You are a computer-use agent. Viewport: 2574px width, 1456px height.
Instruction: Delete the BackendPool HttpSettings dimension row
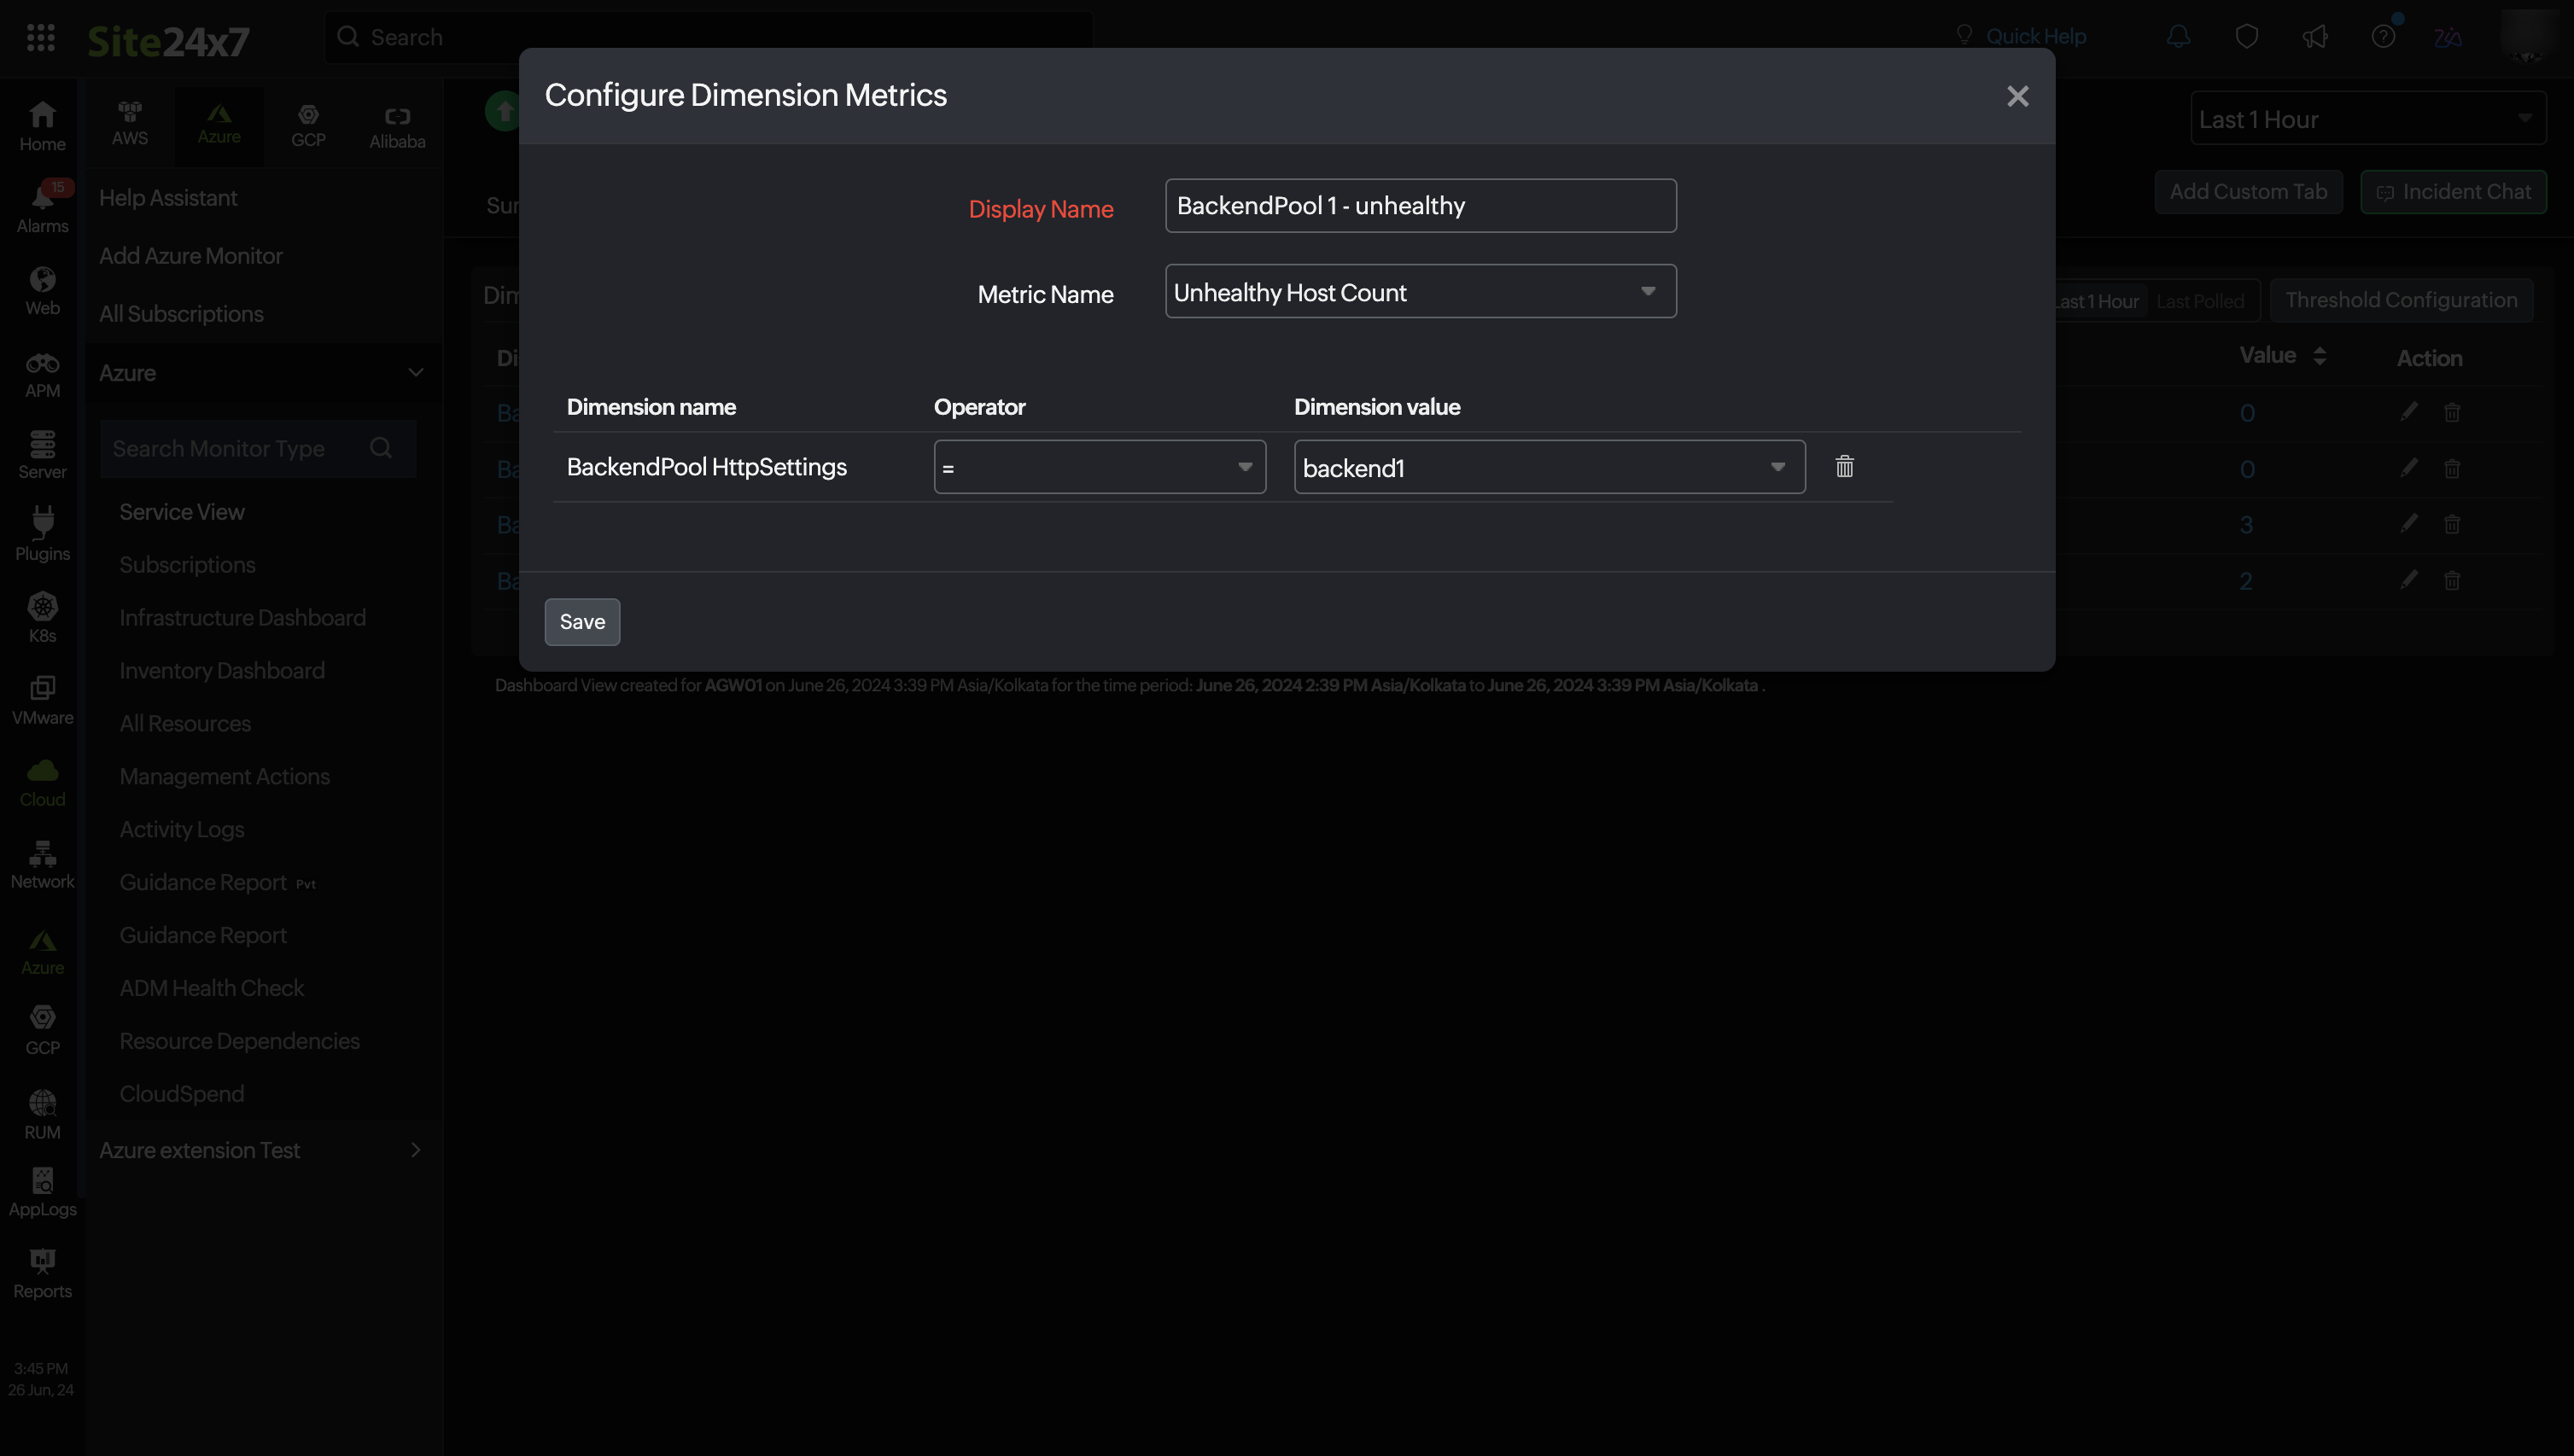1844,467
